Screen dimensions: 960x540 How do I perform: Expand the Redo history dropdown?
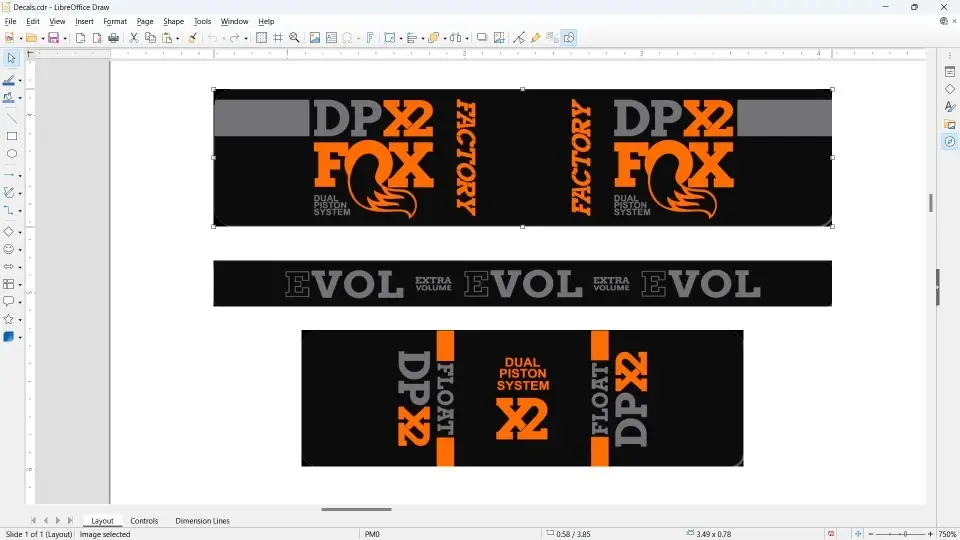(246, 39)
